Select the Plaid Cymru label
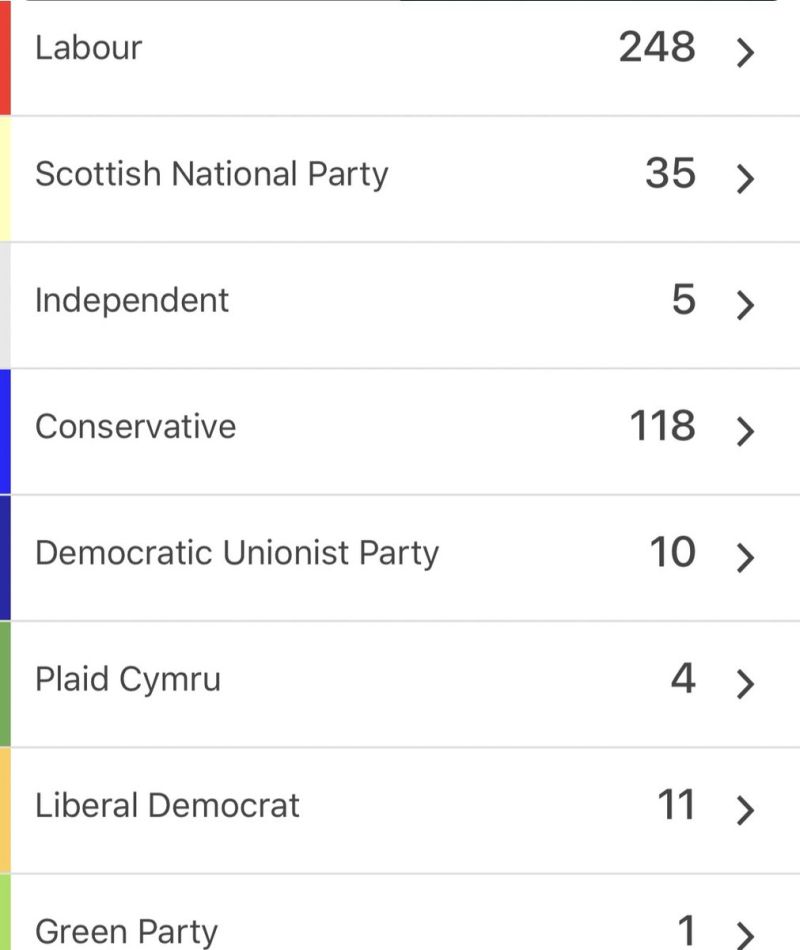This screenshot has width=800, height=950. (x=128, y=680)
